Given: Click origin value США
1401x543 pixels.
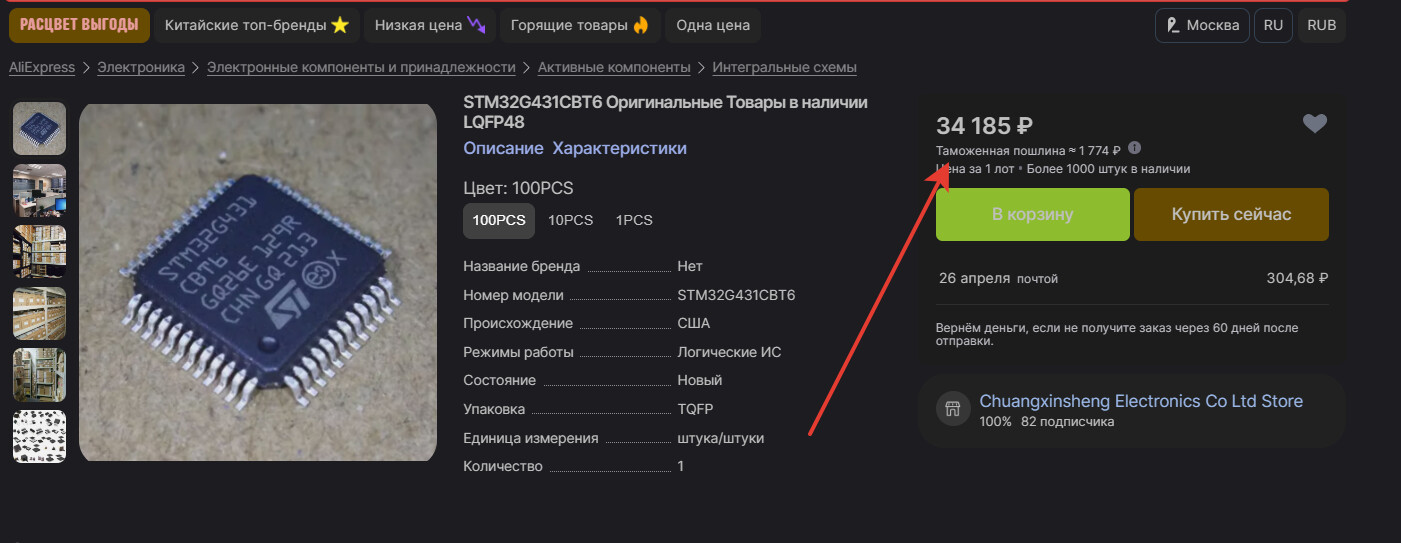Looking at the screenshot, I should tap(693, 323).
